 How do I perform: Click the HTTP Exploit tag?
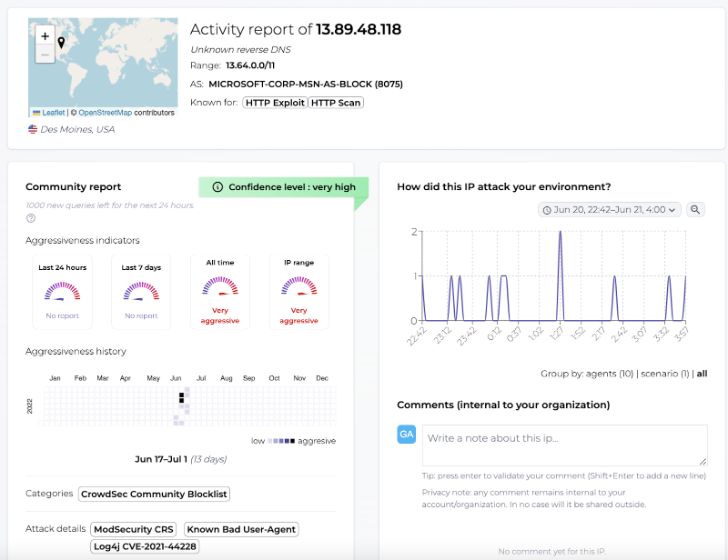click(273, 102)
